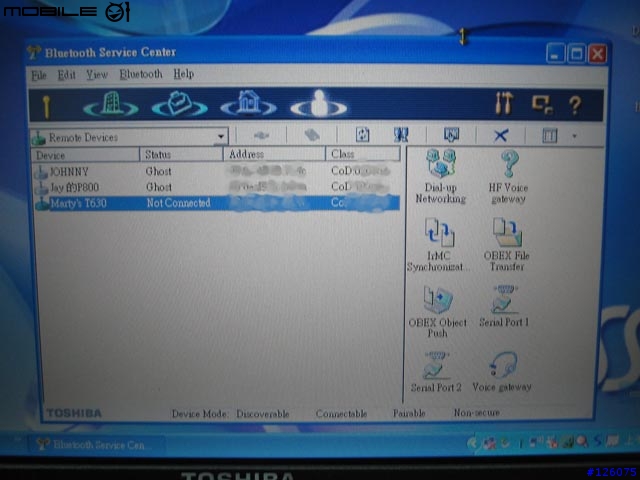640x480 pixels.
Task: Open the File menu
Action: pos(39,75)
